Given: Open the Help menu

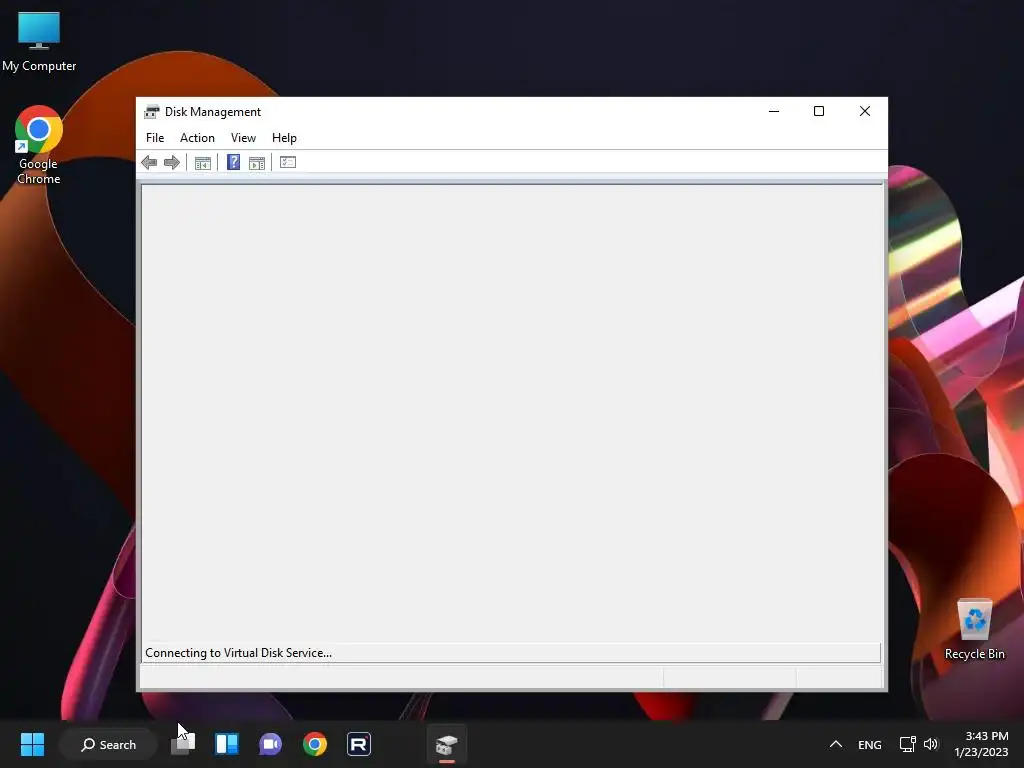Looking at the screenshot, I should 284,138.
